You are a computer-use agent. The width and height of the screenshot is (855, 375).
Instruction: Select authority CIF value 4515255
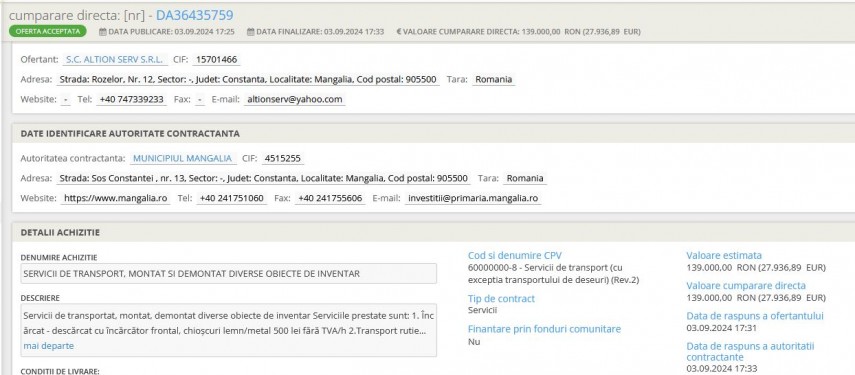[283, 159]
